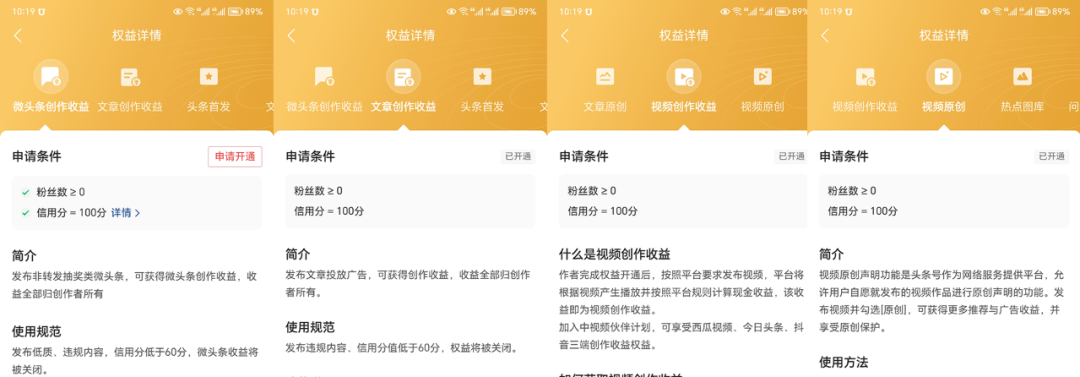1080x377 pixels.
Task: Tap back arrow on screen with 文章创作收益 selected
Action: [x=291, y=37]
